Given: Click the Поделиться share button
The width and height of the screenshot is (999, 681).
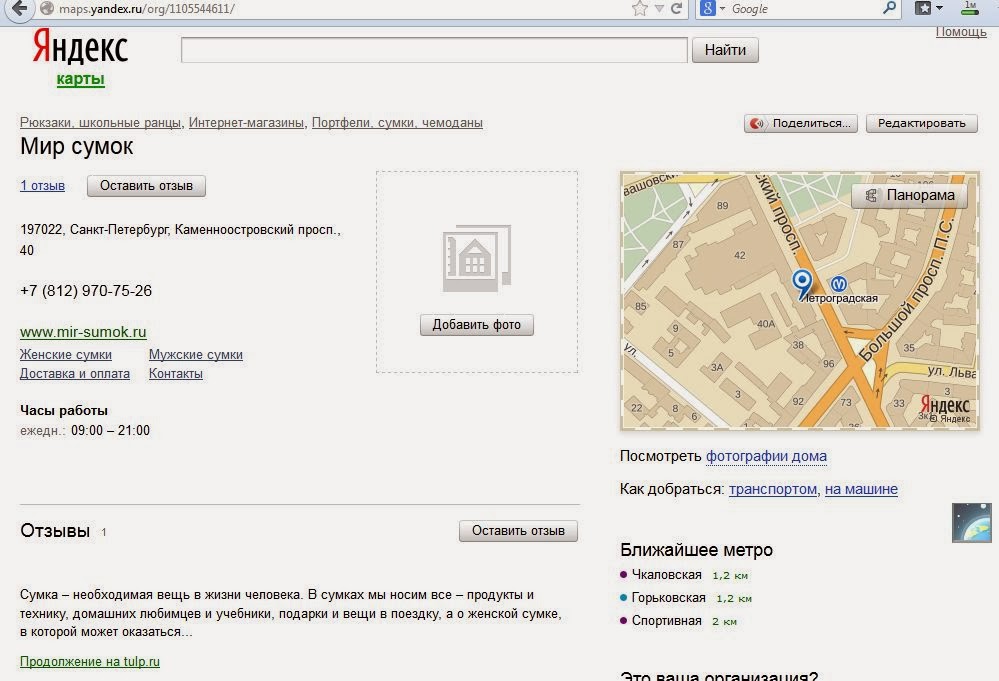Looking at the screenshot, I should [801, 124].
